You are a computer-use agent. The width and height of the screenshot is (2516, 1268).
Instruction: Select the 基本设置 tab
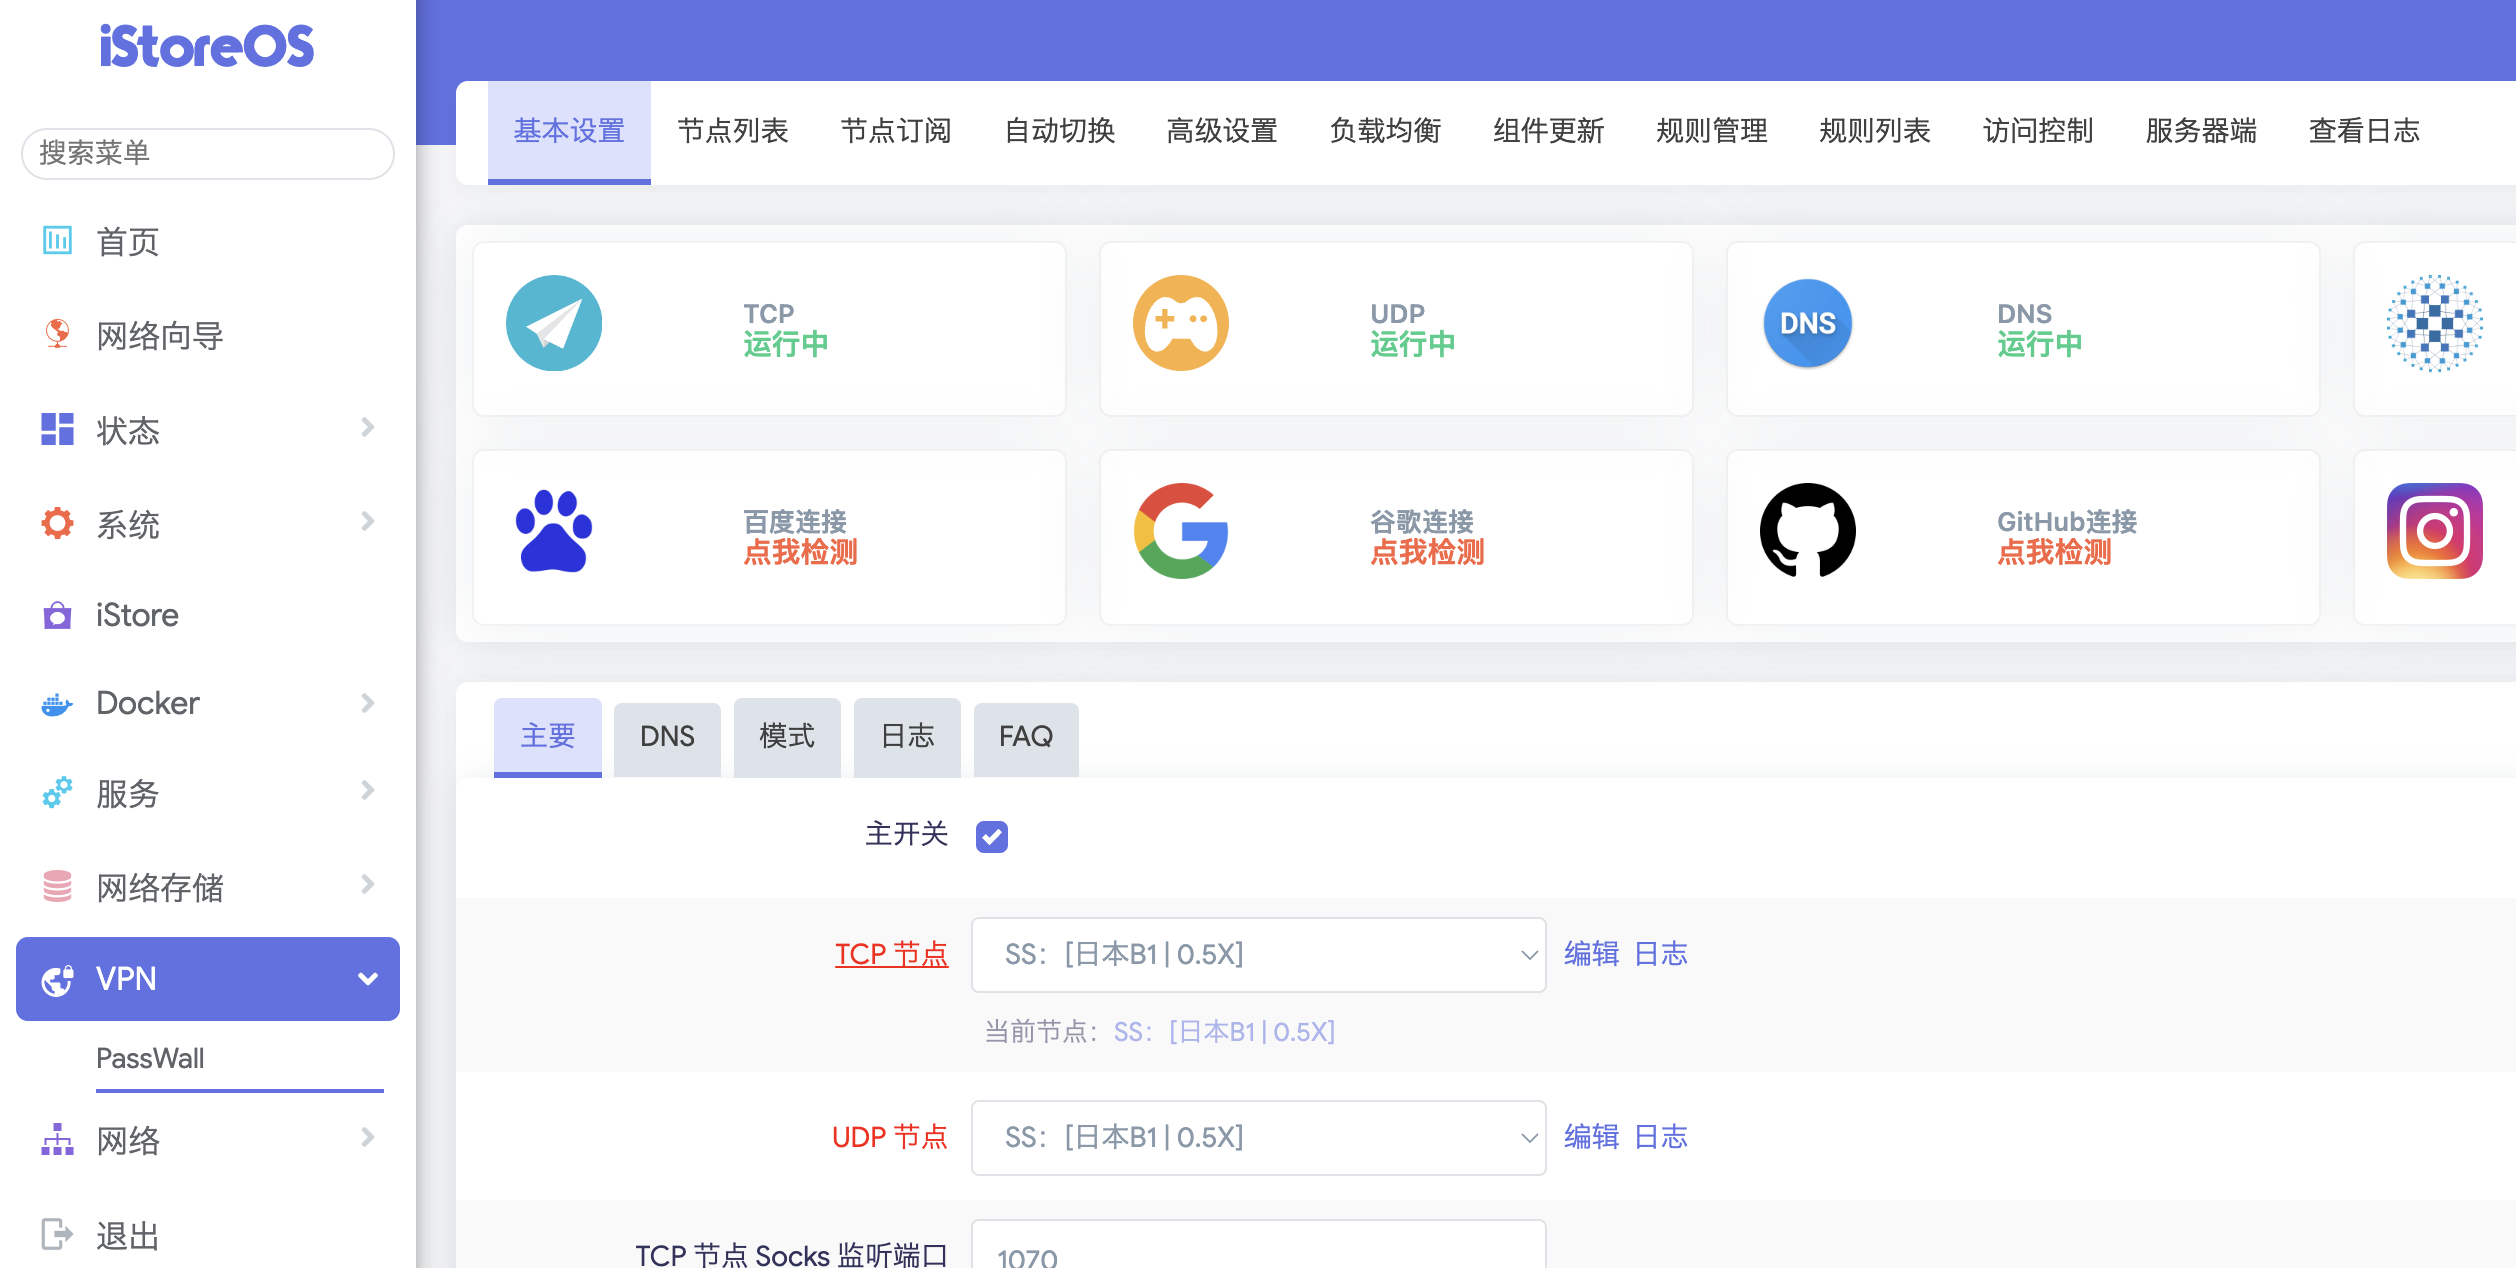coord(569,132)
